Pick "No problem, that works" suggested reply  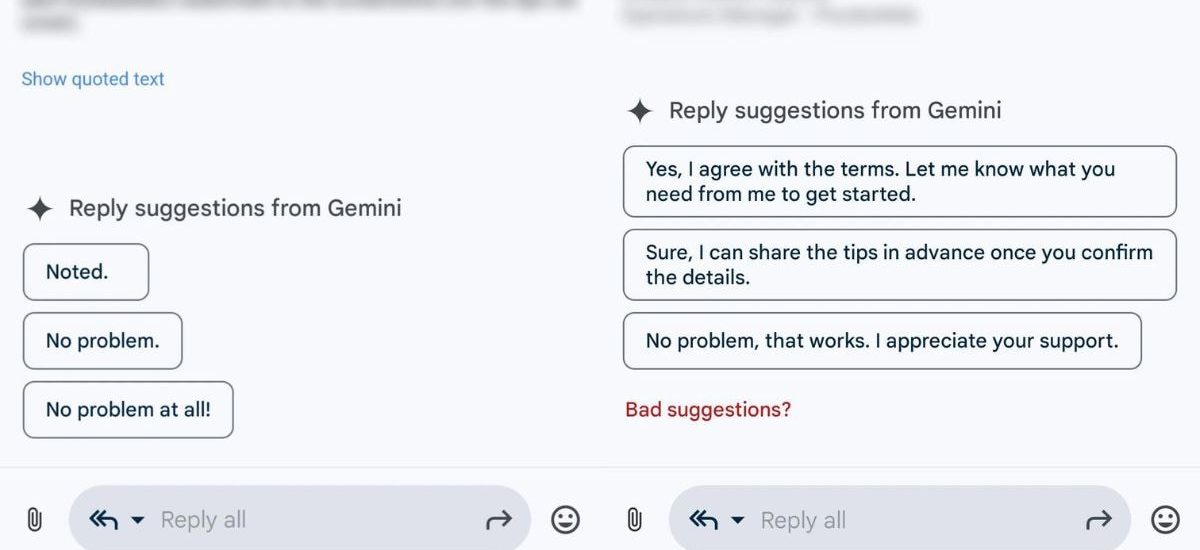point(881,341)
